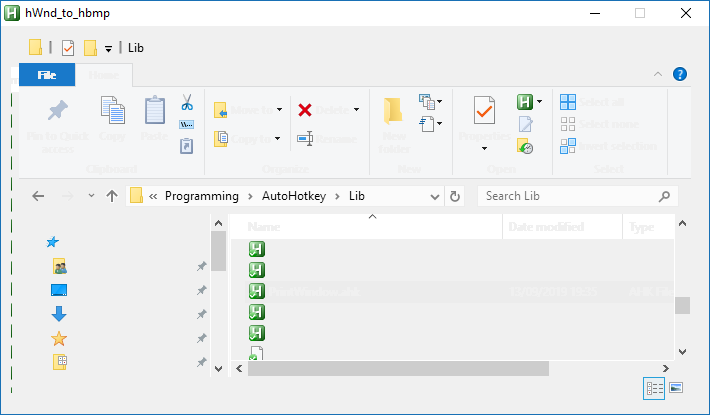Image resolution: width=710 pixels, height=415 pixels.
Task: Click the Paste clipboard icon
Action: 155,110
